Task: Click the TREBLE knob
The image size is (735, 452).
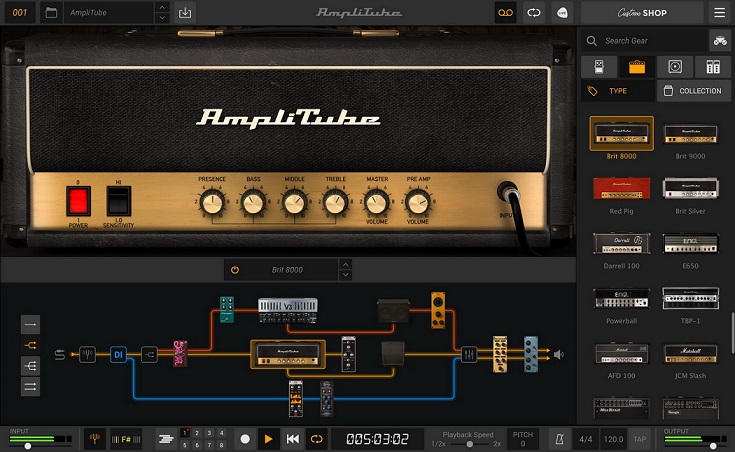Action: coord(336,203)
